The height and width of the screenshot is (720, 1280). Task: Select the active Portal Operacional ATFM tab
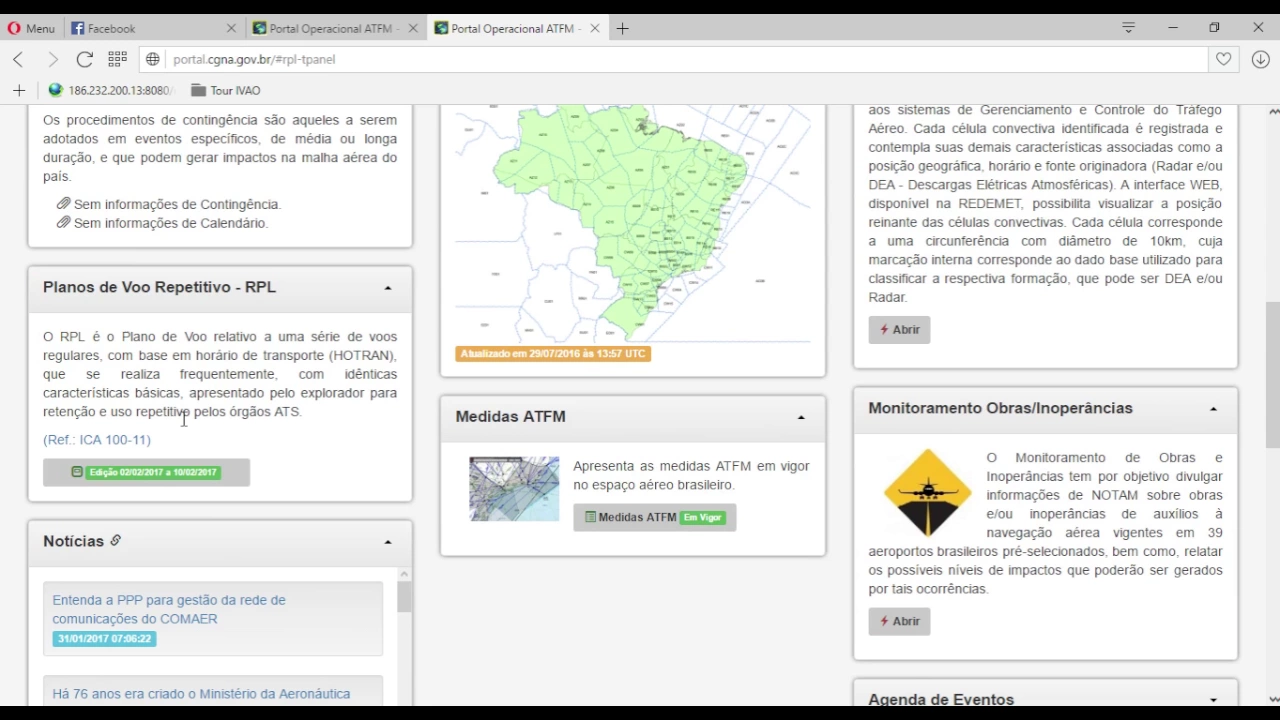pos(516,28)
